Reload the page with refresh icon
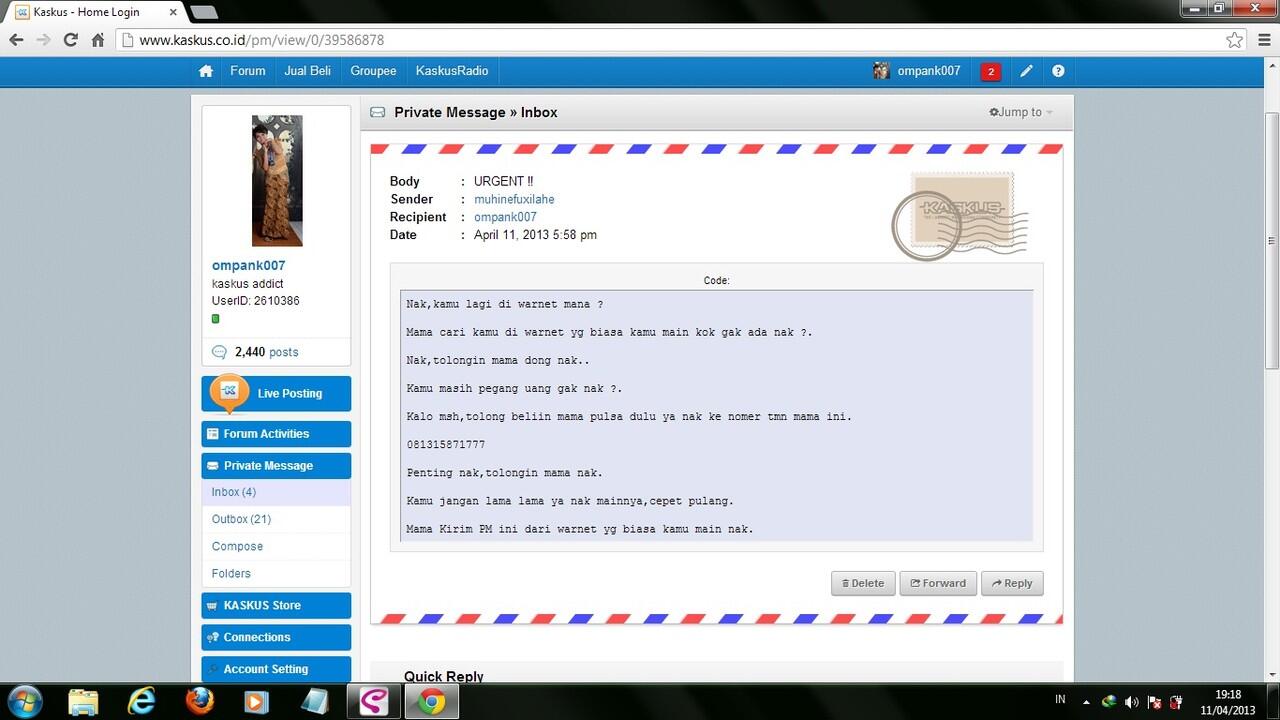Screen dimensions: 1280x720 pyautogui.click(x=70, y=40)
